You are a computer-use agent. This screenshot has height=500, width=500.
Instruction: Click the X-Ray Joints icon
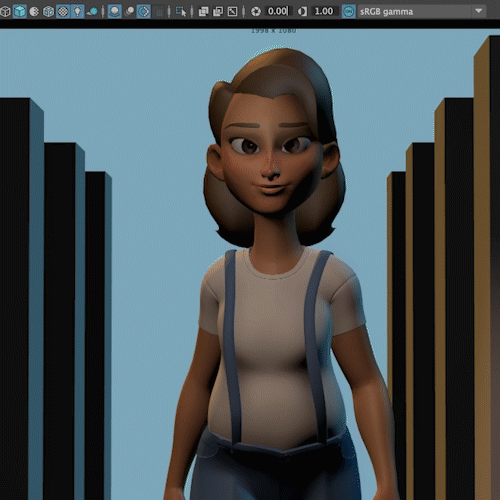(x=232, y=12)
